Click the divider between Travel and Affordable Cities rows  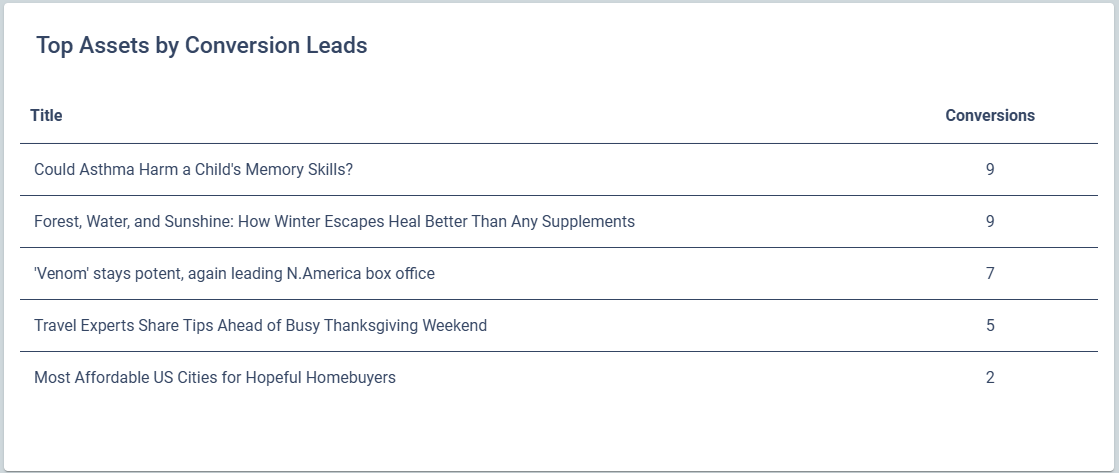(558, 351)
